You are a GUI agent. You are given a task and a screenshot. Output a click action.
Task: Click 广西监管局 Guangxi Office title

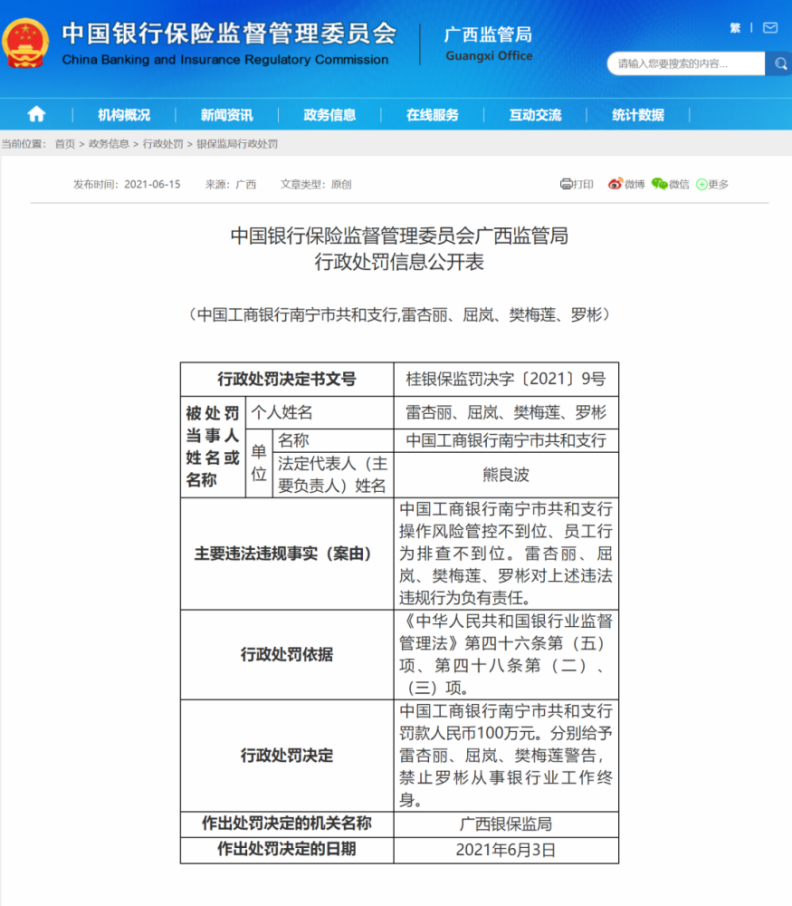coord(489,43)
